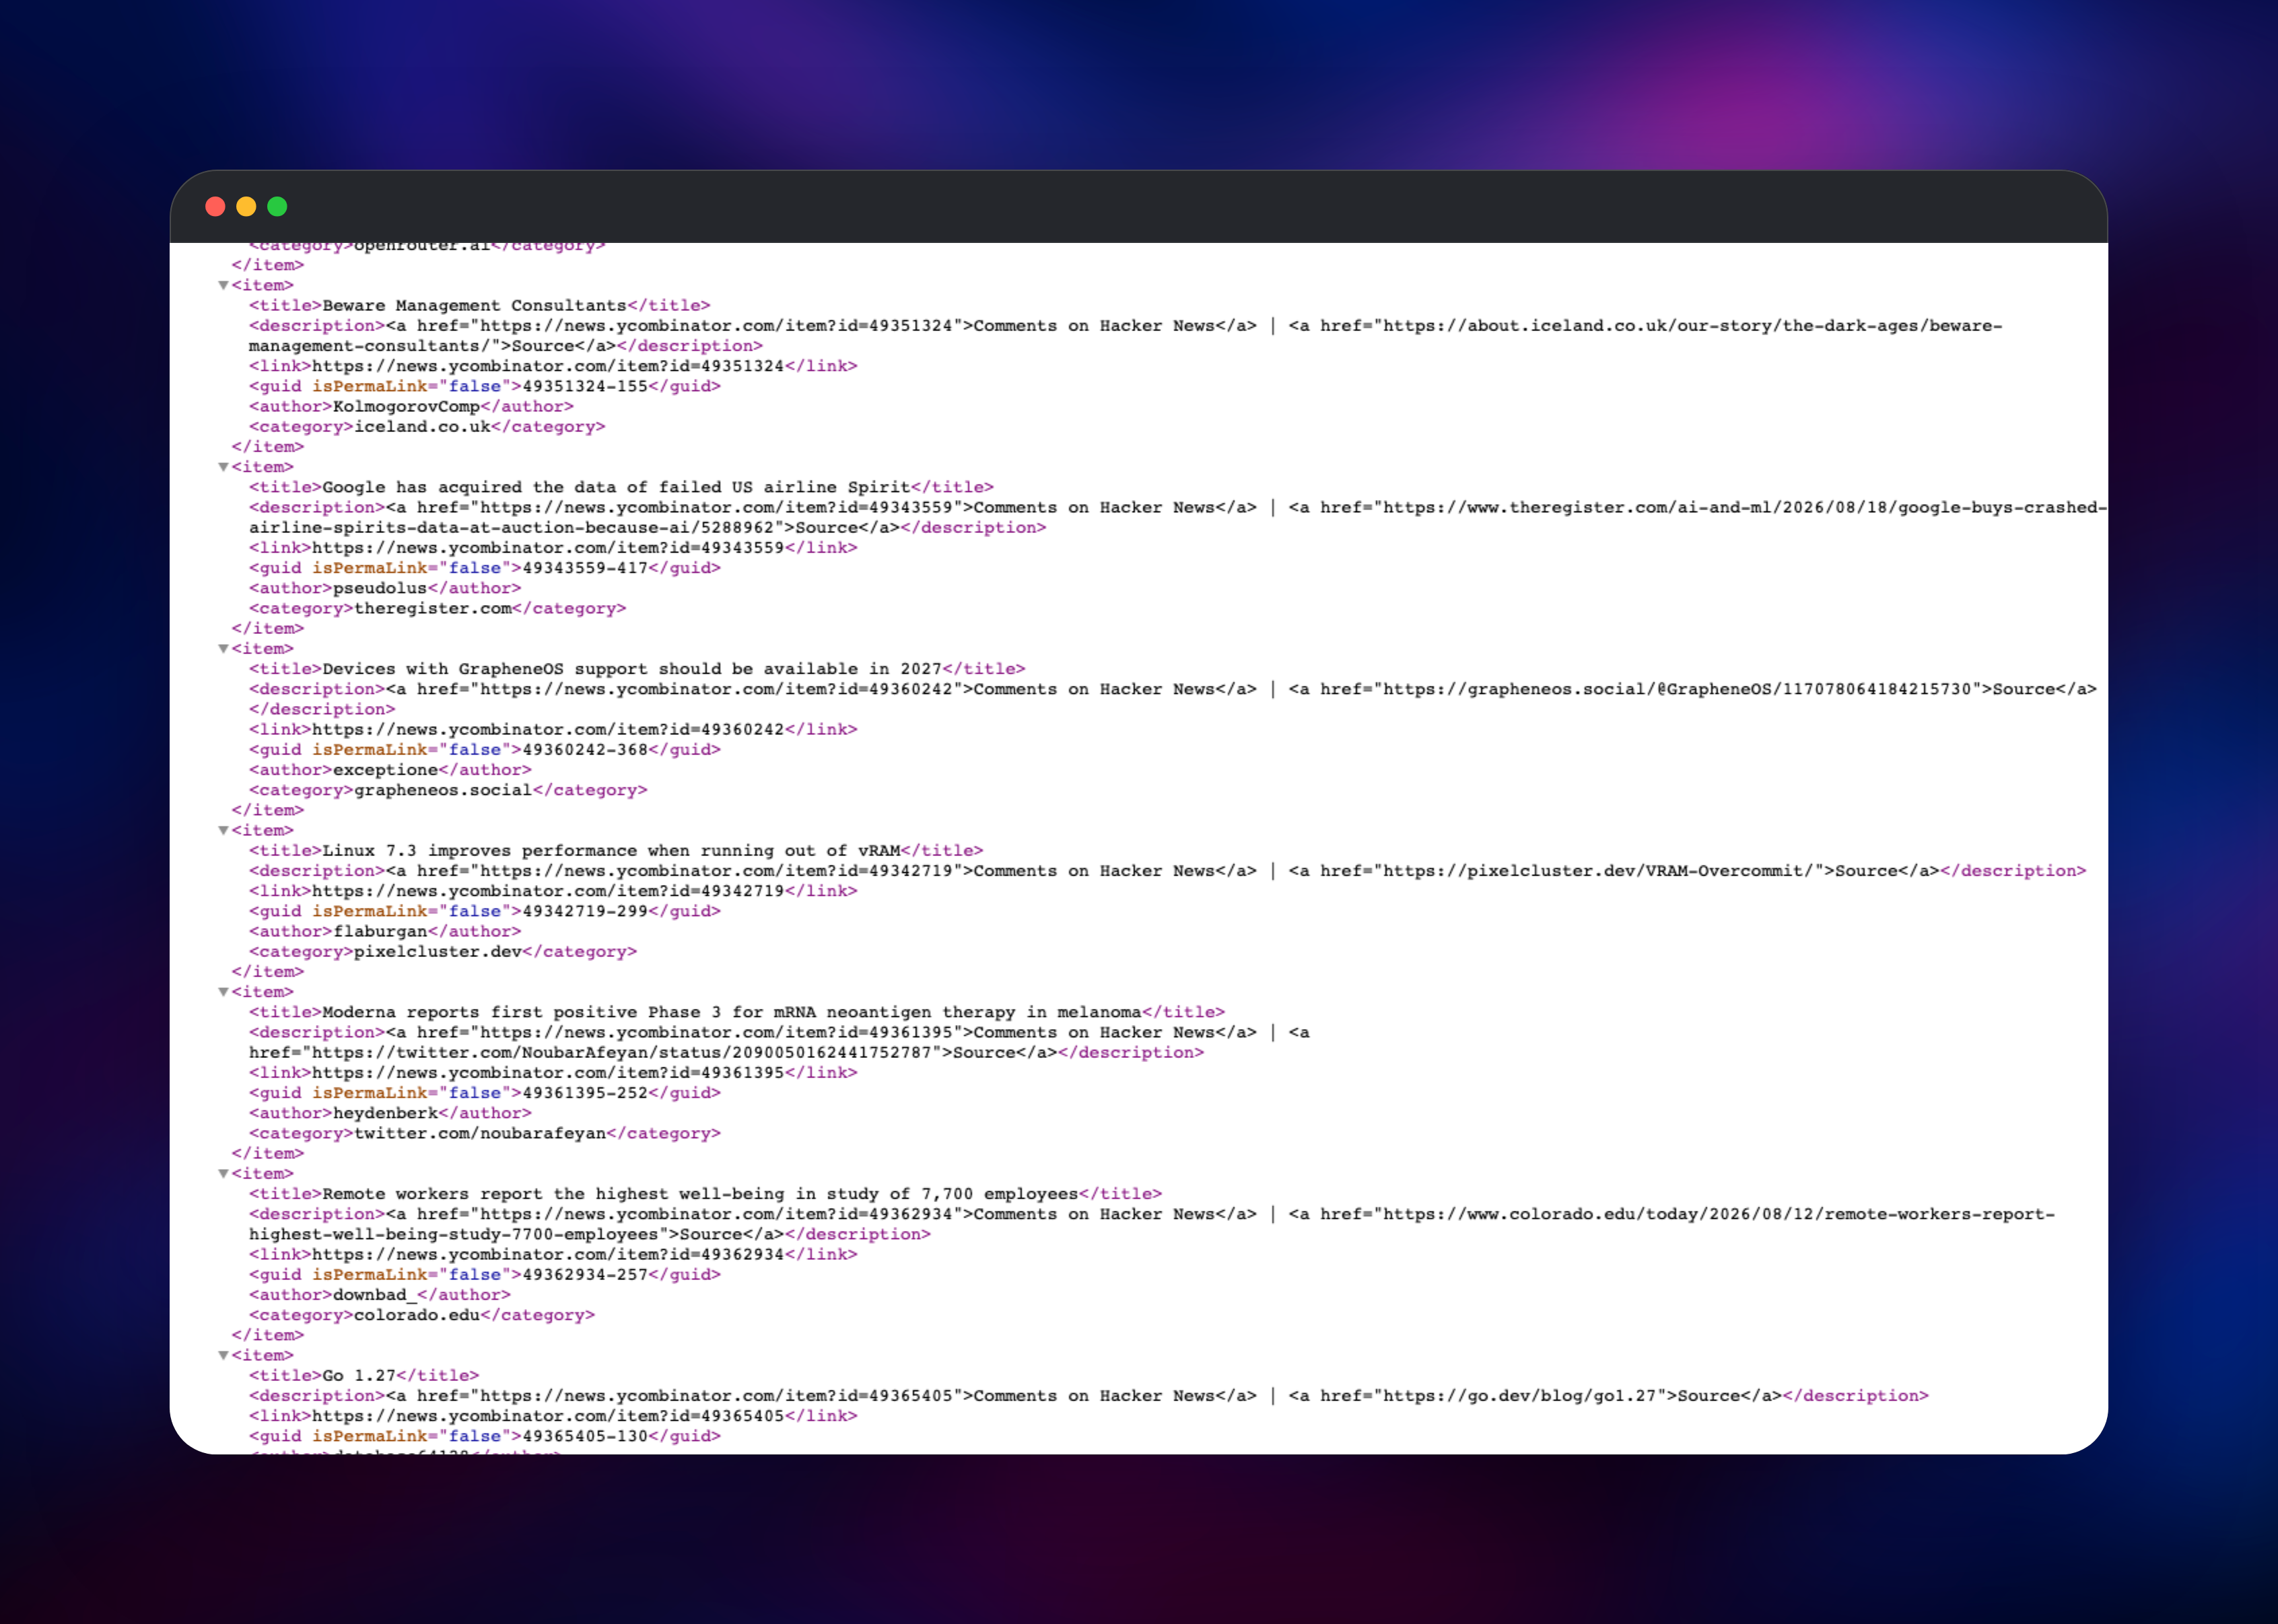Image resolution: width=2278 pixels, height=1624 pixels.
Task: Click title 'Linux 7.3 improves performance when running out of vRAM'
Action: pyautogui.click(x=611, y=851)
